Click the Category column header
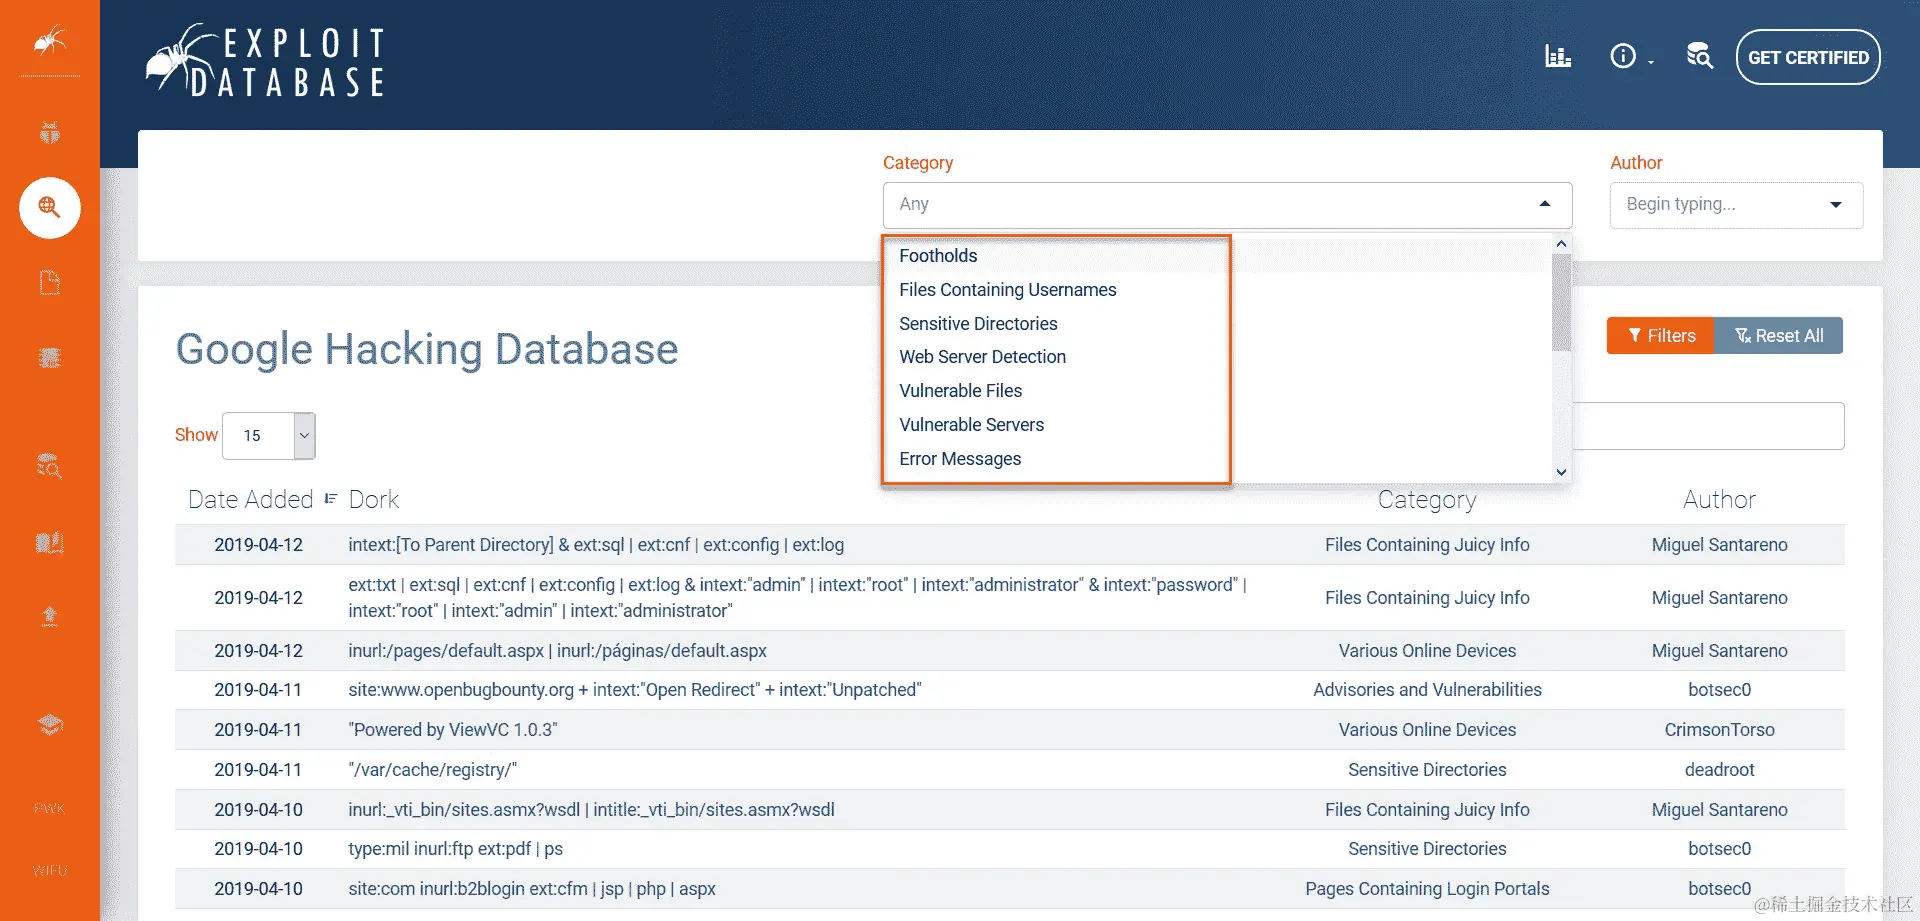 click(x=1427, y=500)
